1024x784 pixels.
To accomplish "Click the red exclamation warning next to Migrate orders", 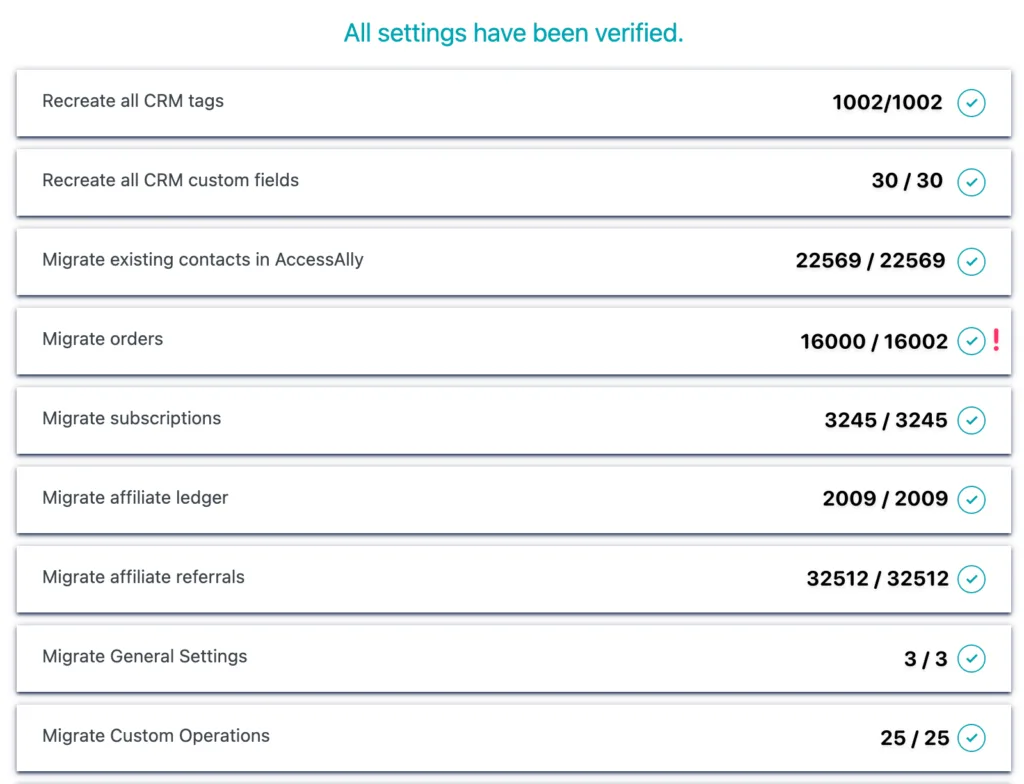I will [996, 340].
